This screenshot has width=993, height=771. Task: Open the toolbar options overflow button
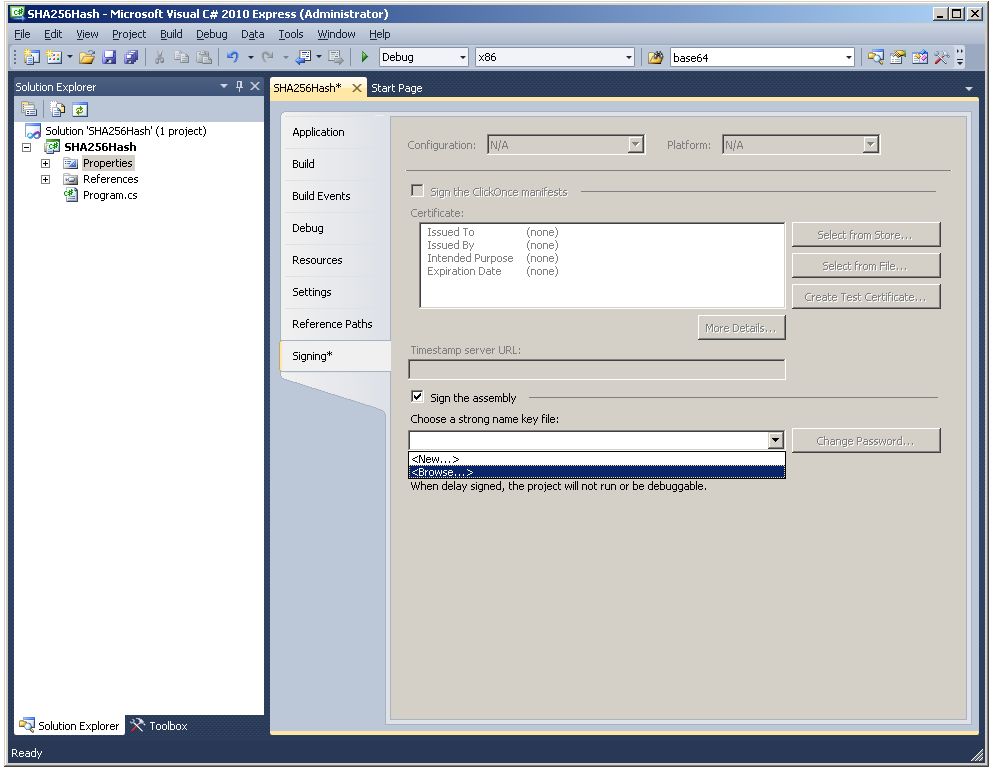click(x=961, y=58)
